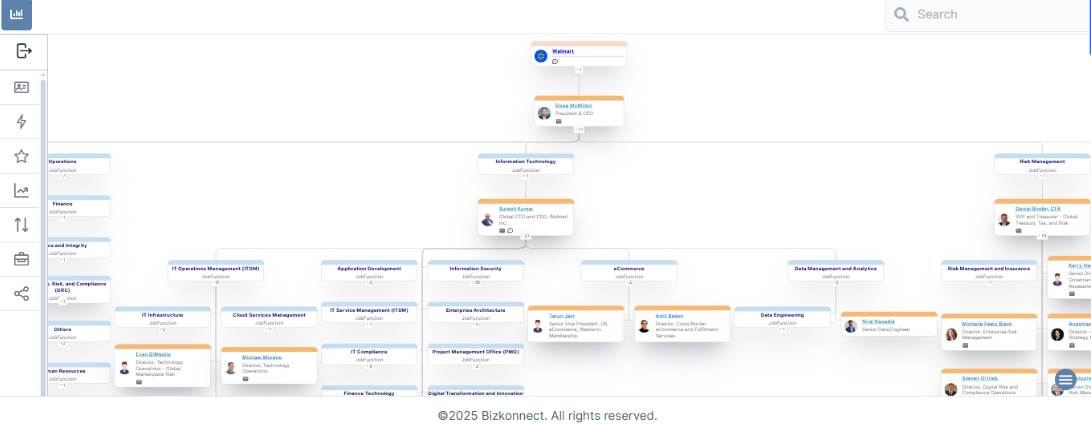The height and width of the screenshot is (425, 1091).
Task: Open the Walmart company link
Action: tap(563, 51)
